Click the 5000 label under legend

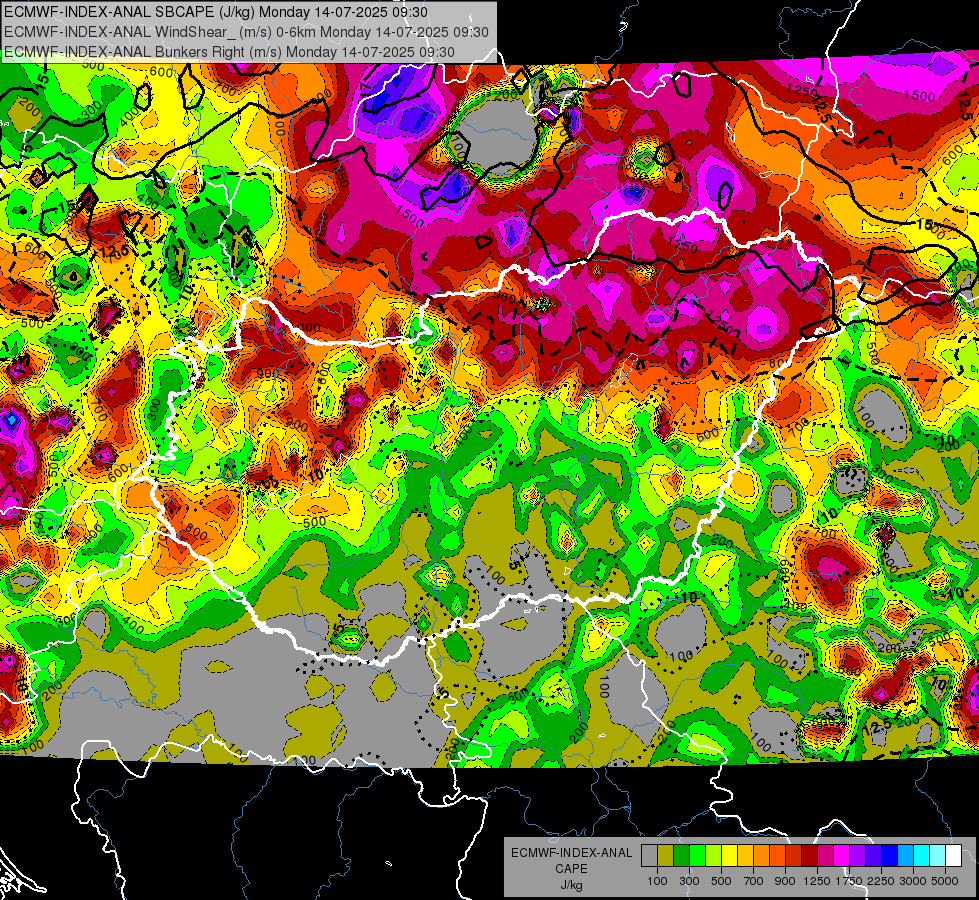tap(945, 881)
